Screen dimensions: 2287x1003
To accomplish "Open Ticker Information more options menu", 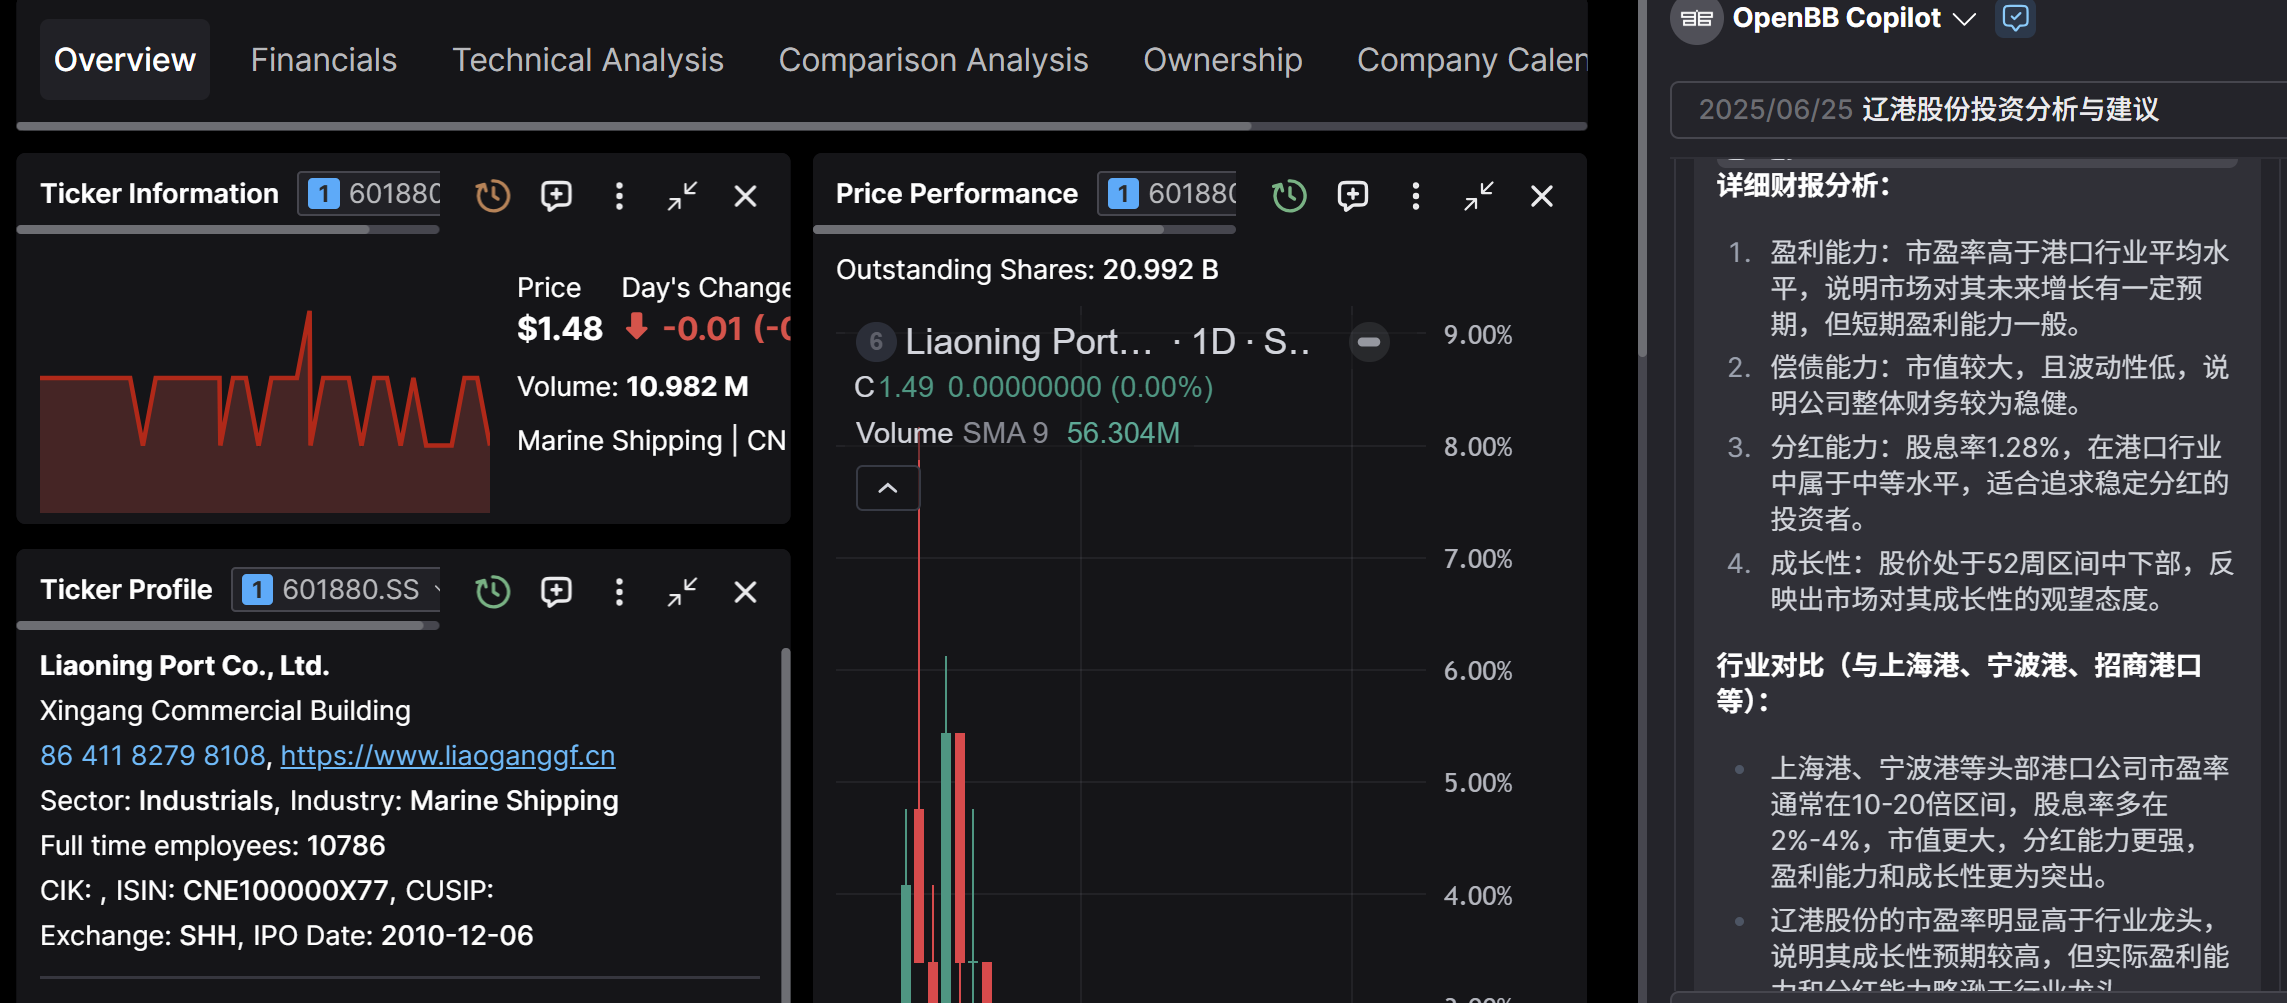I will (x=619, y=195).
